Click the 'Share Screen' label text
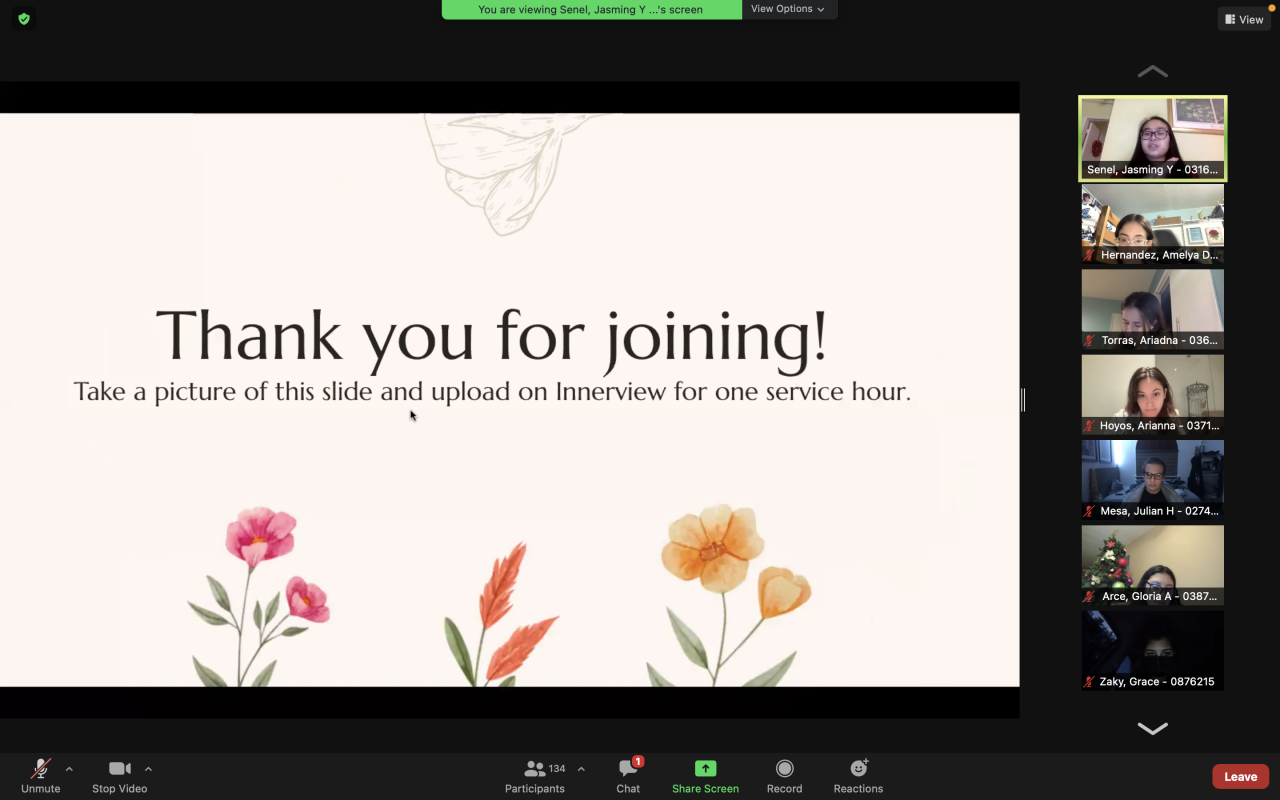Screen dimensions: 1280x800 [x=706, y=789]
